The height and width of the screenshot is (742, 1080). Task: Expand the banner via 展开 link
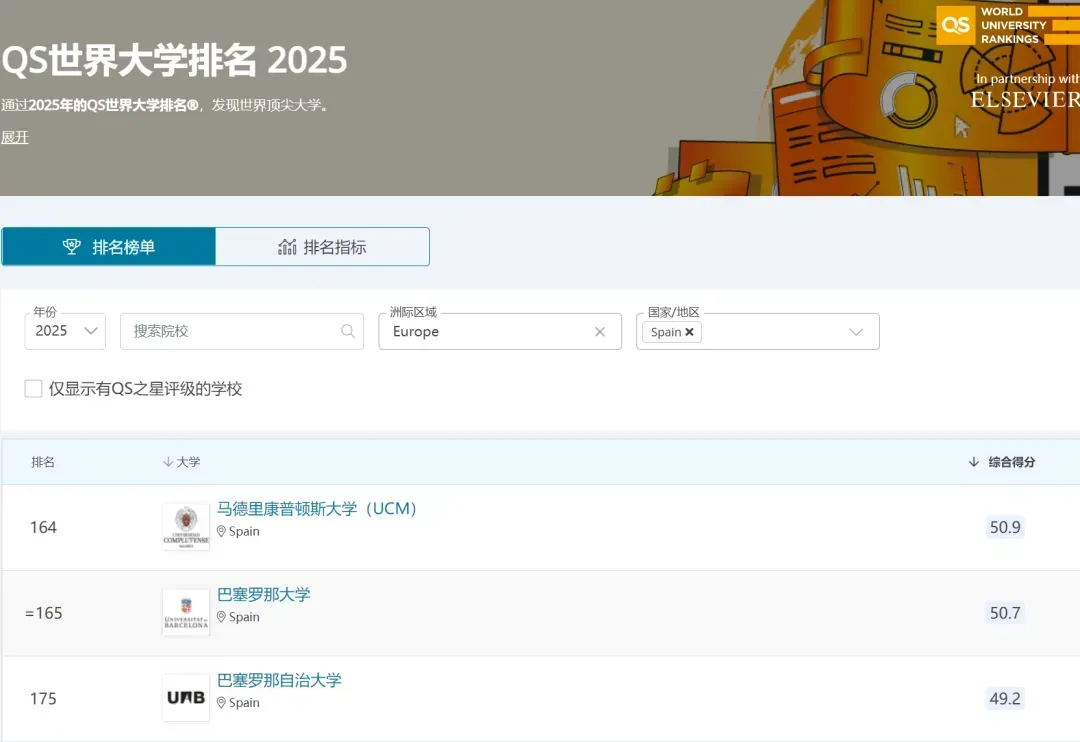pyautogui.click(x=14, y=137)
